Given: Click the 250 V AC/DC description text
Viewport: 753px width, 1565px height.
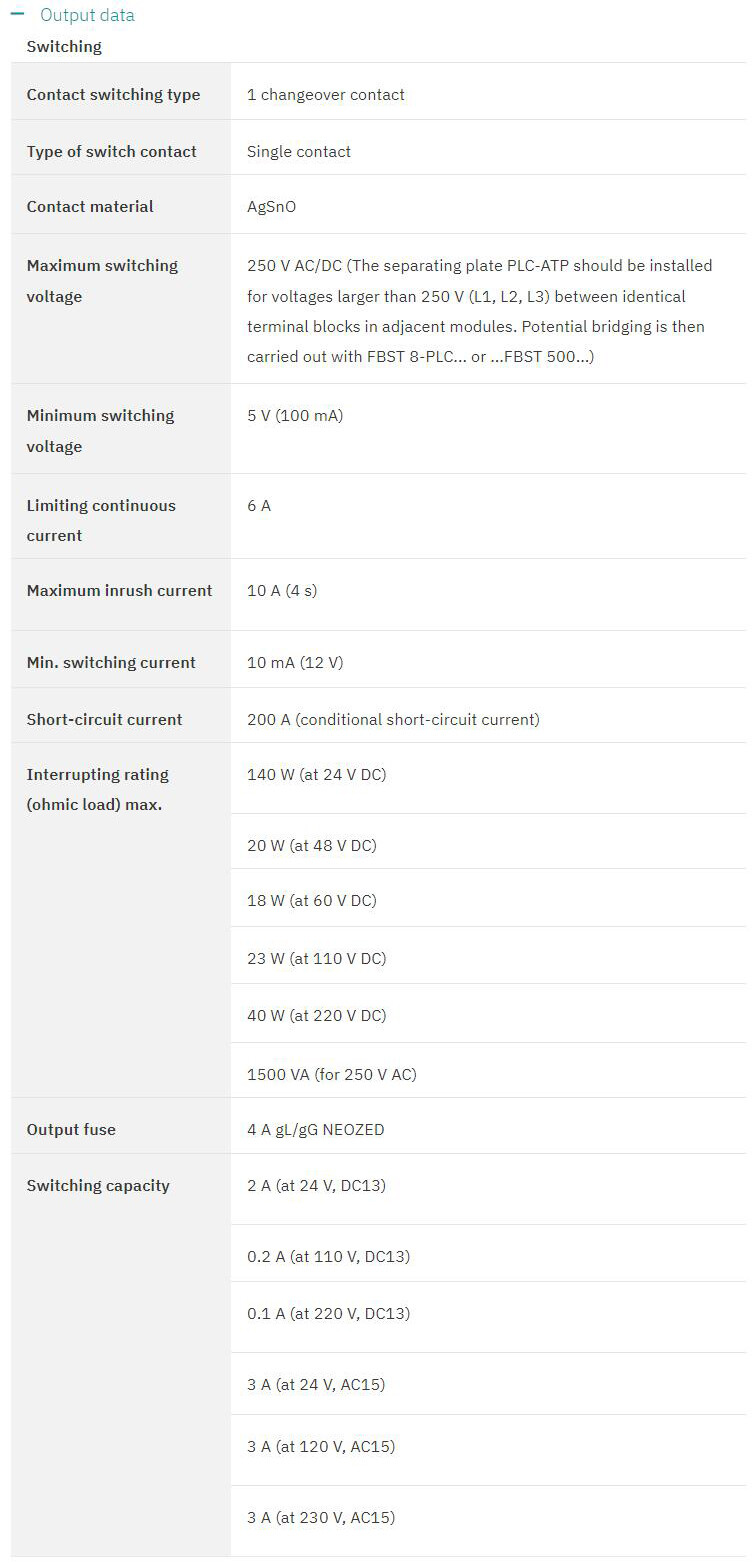Looking at the screenshot, I should [479, 311].
